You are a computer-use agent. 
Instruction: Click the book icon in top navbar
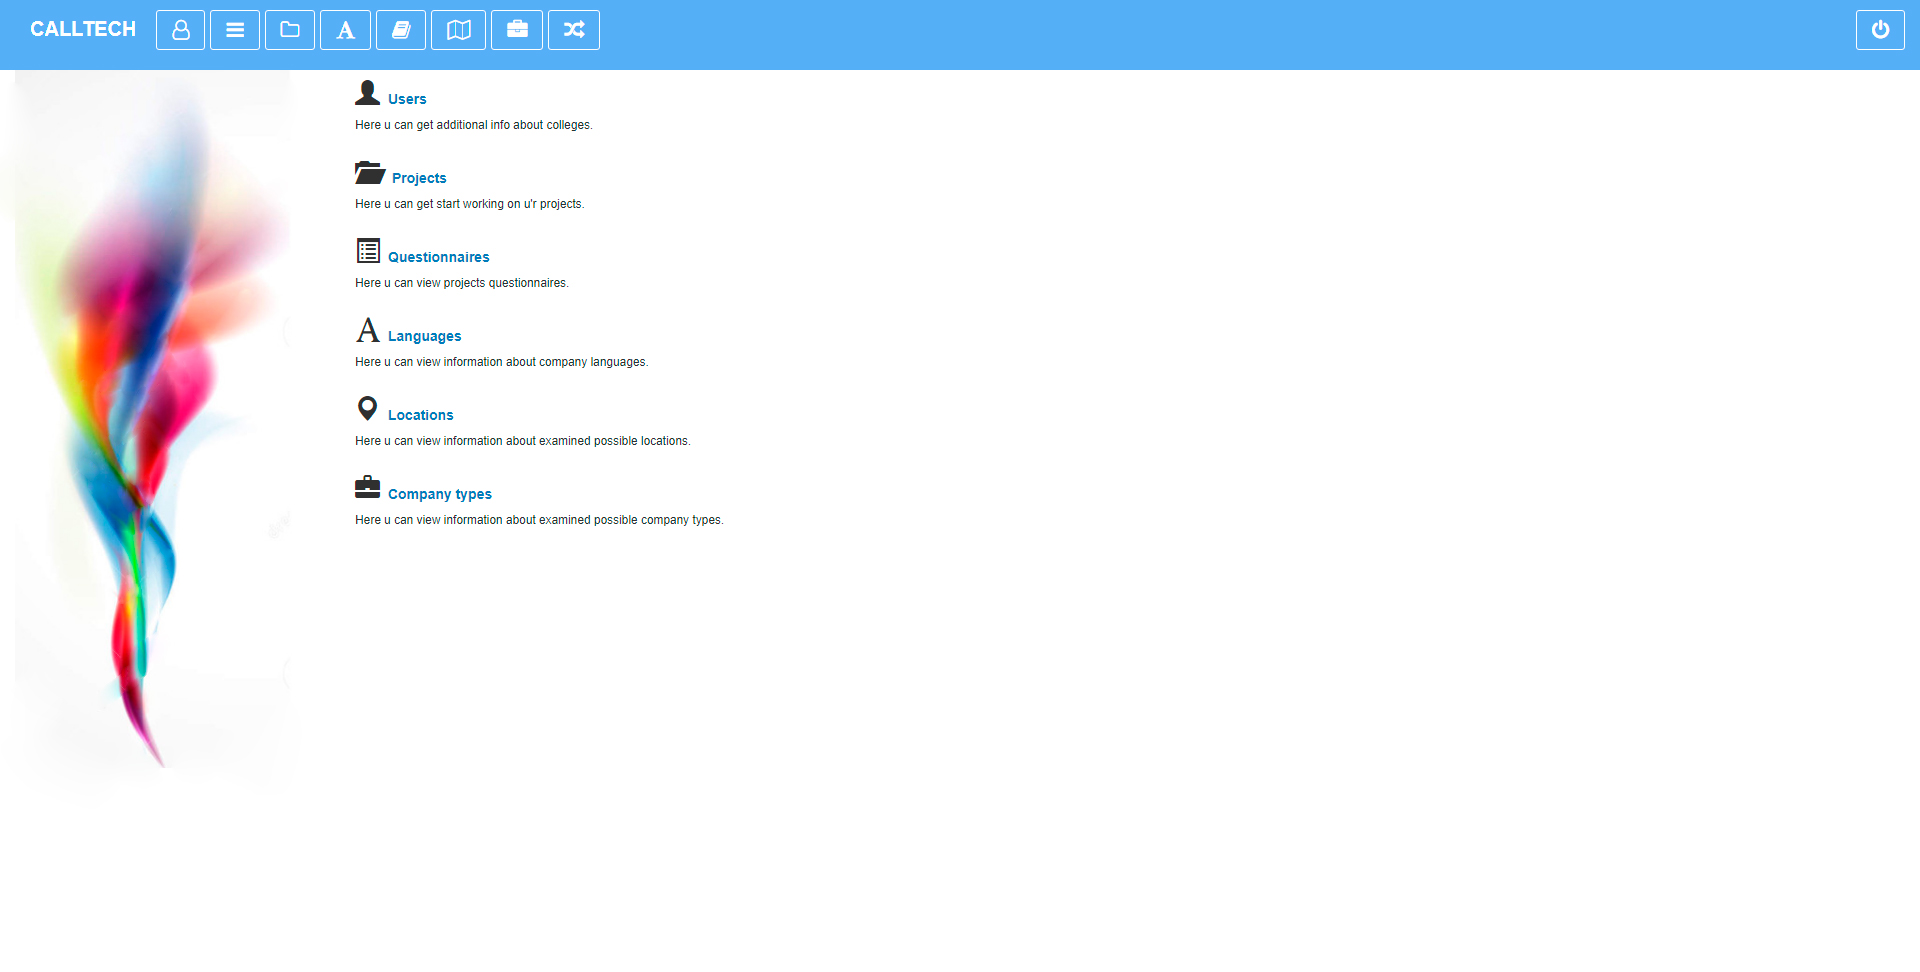pyautogui.click(x=401, y=30)
